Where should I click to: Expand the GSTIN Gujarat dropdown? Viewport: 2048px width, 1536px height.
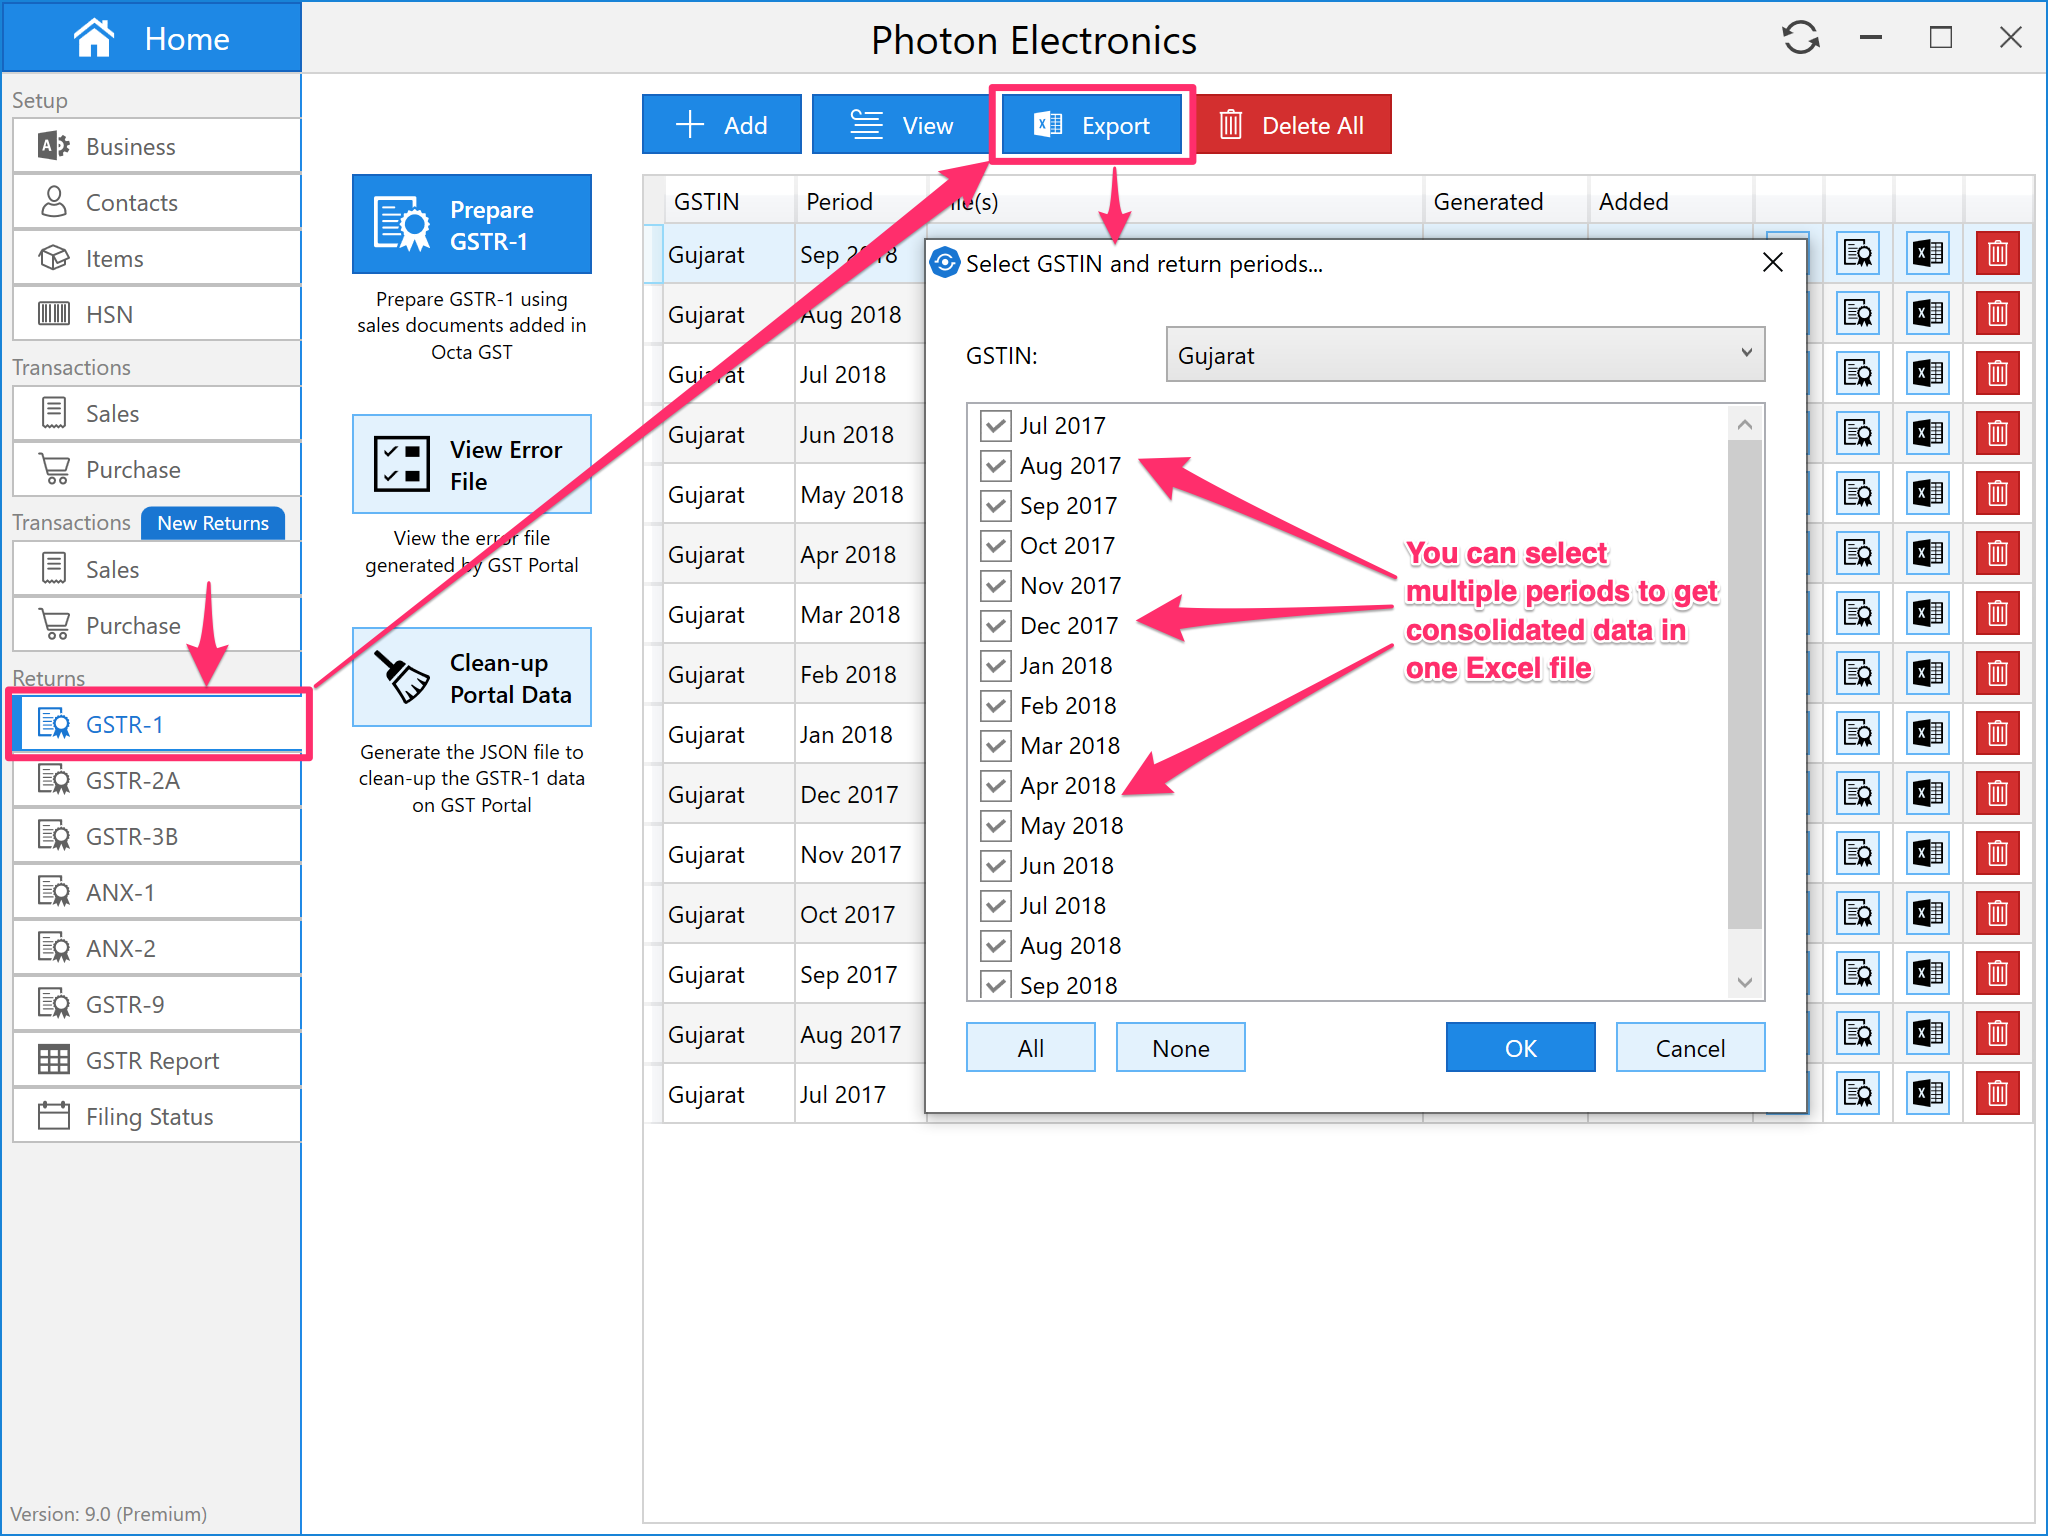pos(1464,355)
